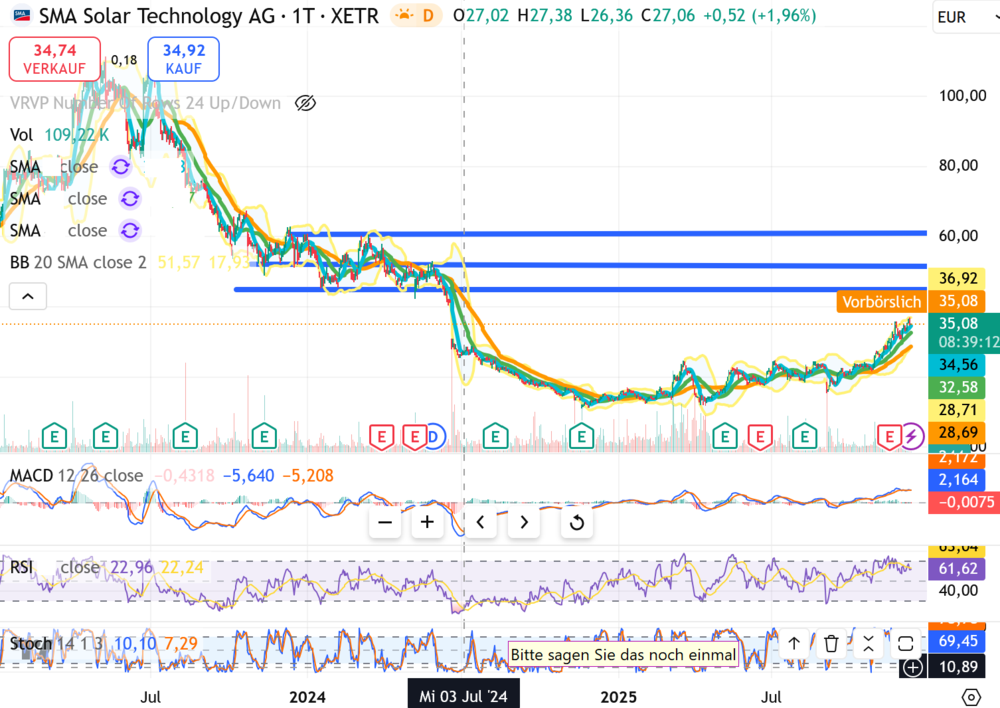
Task: Open alert creation via the circled plus icon
Action: point(911,666)
